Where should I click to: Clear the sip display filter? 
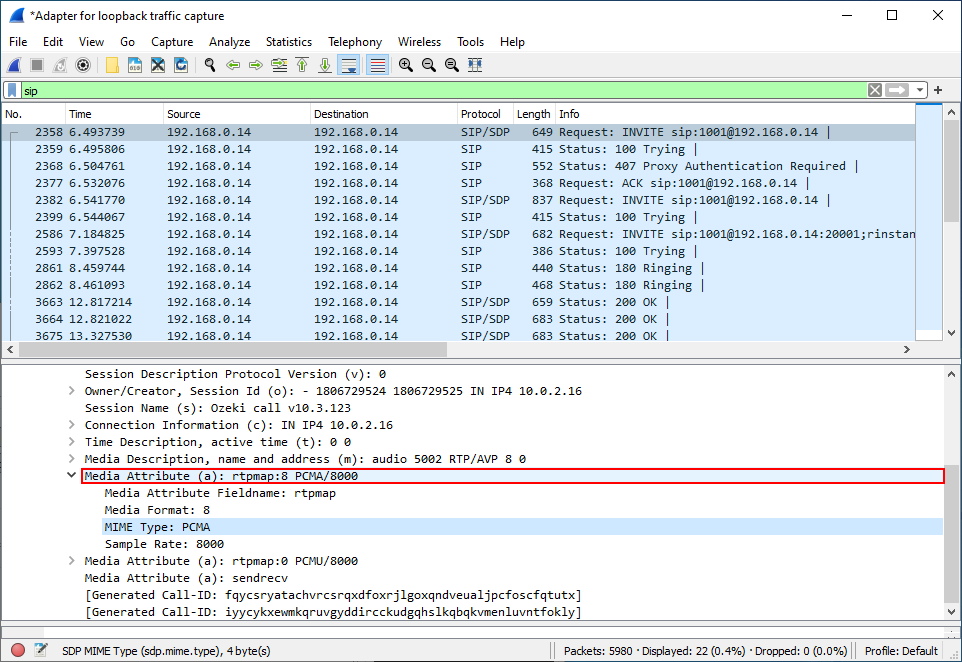[x=875, y=90]
